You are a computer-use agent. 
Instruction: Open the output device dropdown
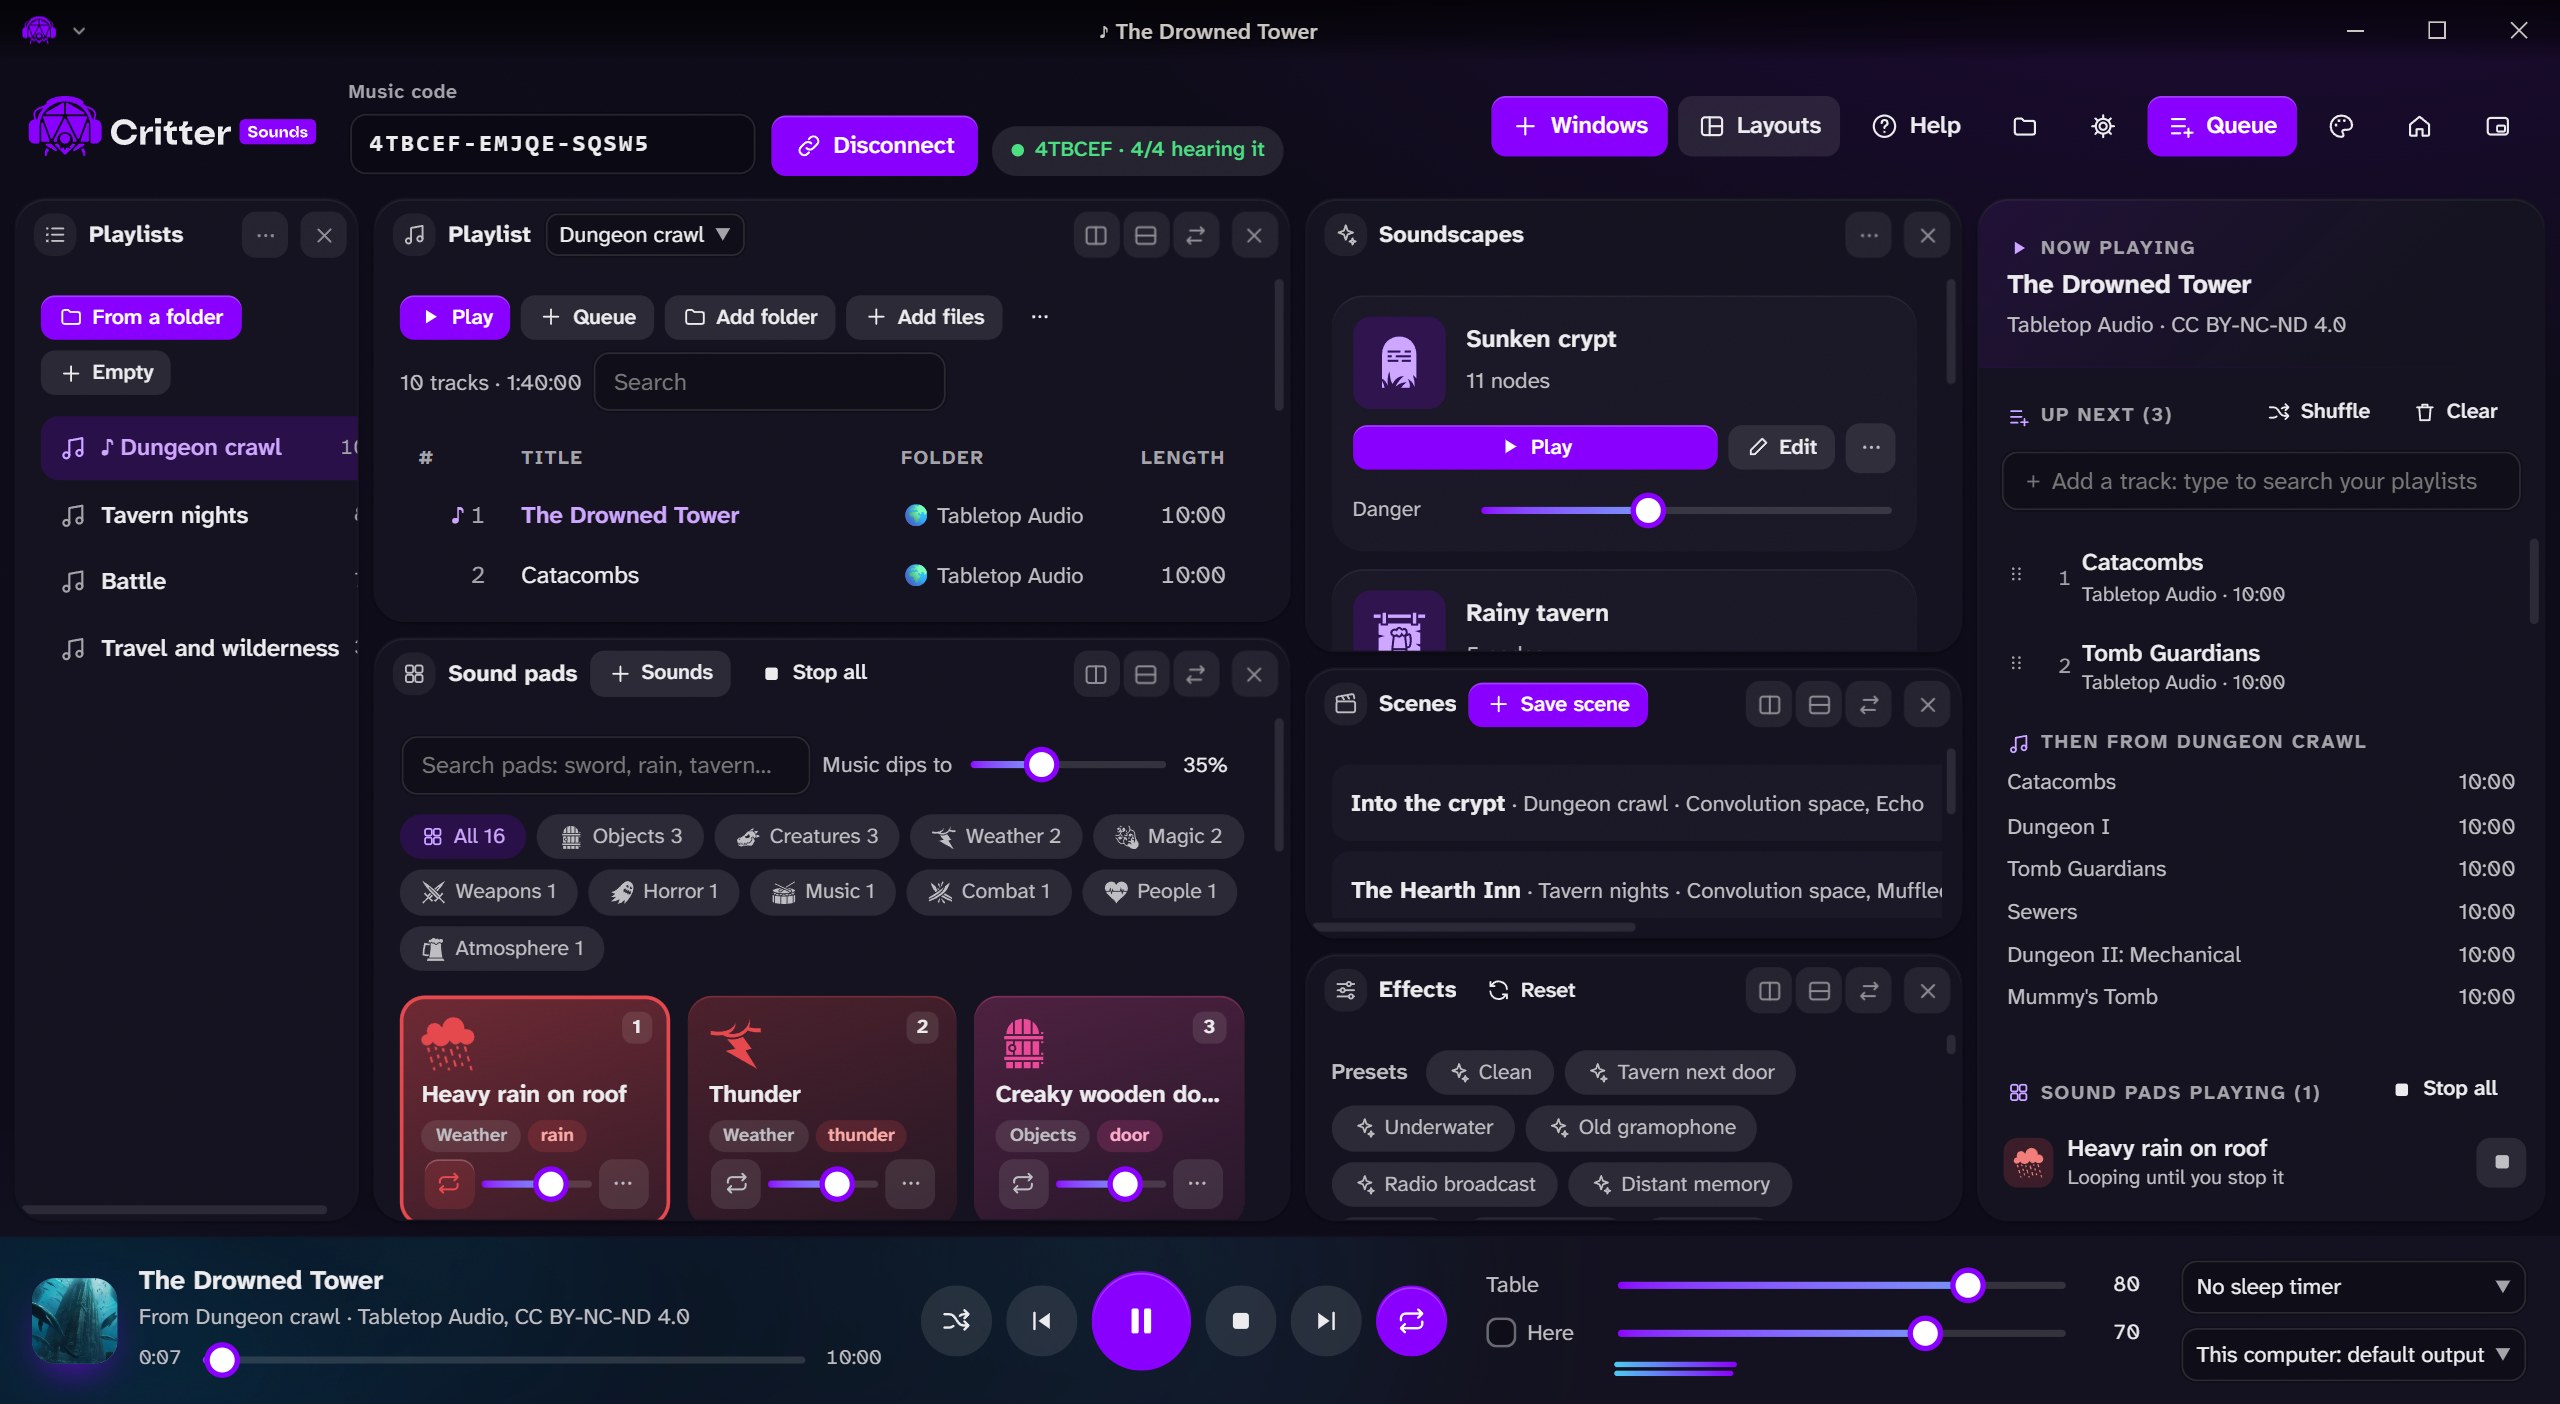tap(2353, 1355)
